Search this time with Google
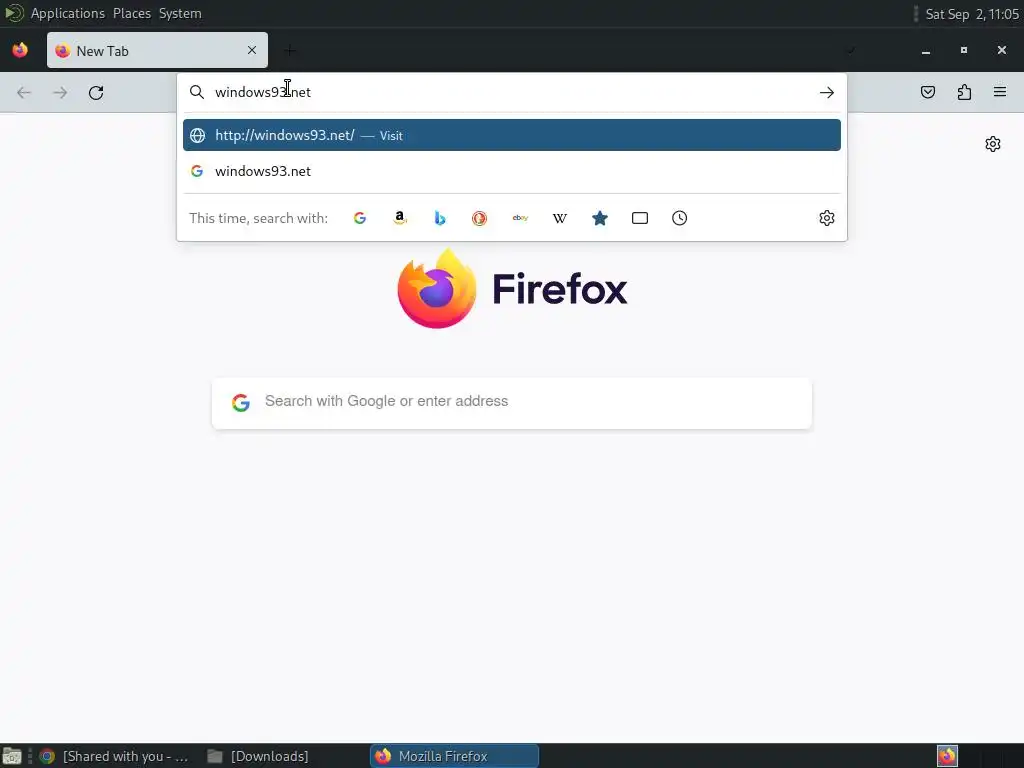Screen dimensions: 1024x768 [x=360, y=218]
